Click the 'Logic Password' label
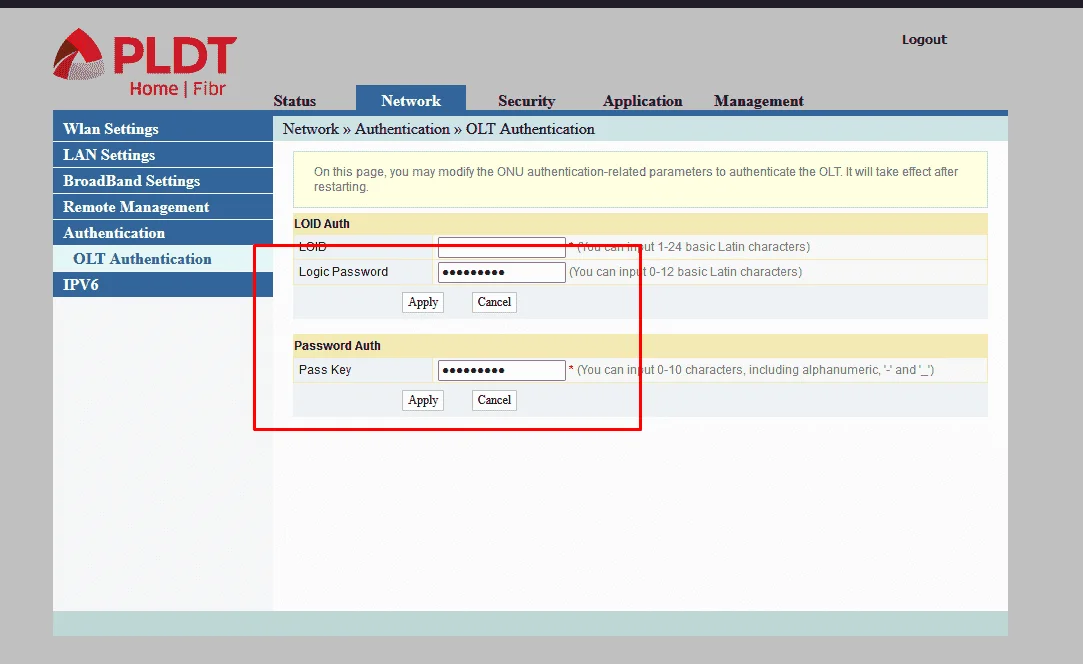Image resolution: width=1083 pixels, height=664 pixels. tap(343, 272)
